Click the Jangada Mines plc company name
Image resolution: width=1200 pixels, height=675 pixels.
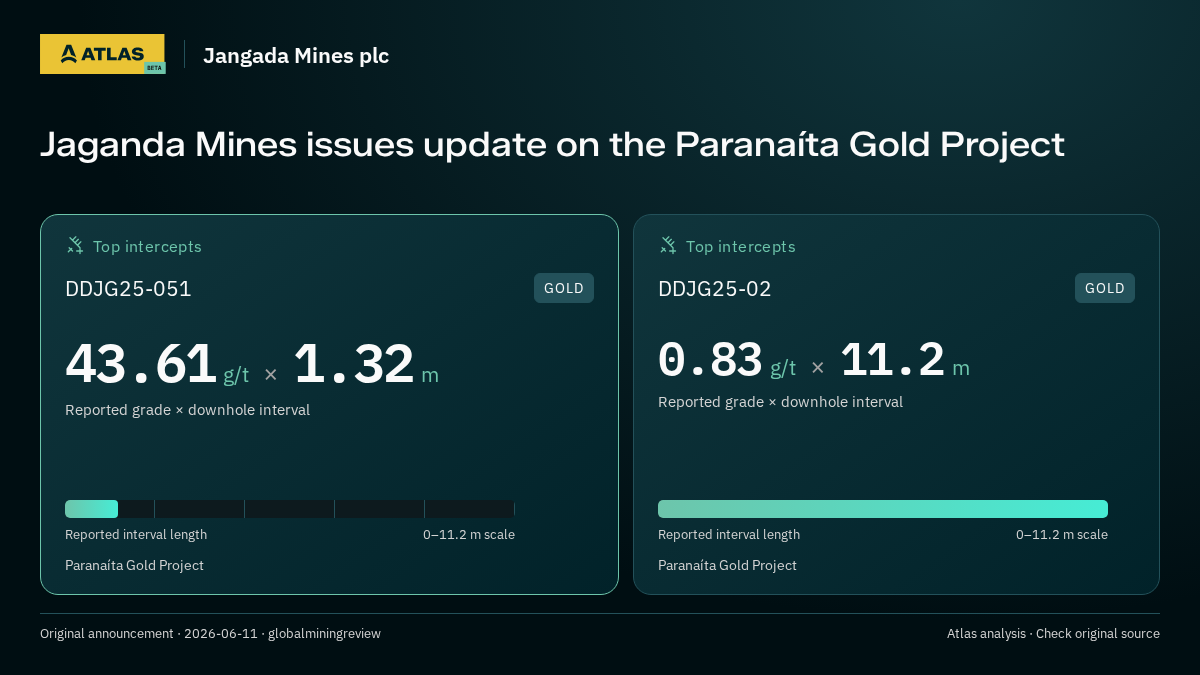[x=296, y=56]
